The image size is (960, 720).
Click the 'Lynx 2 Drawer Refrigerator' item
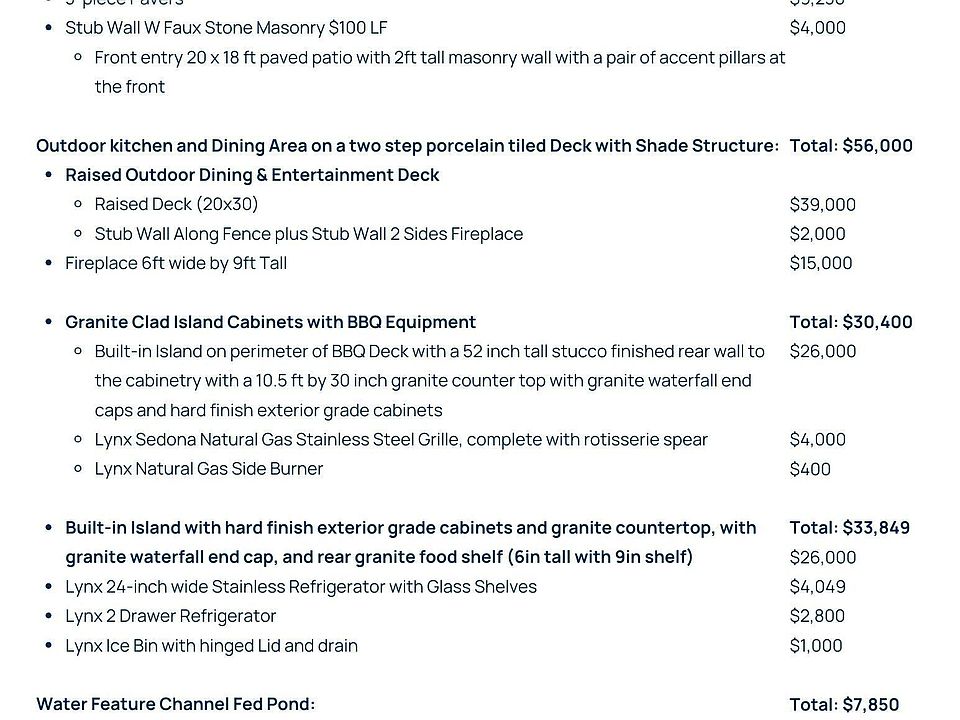170,616
